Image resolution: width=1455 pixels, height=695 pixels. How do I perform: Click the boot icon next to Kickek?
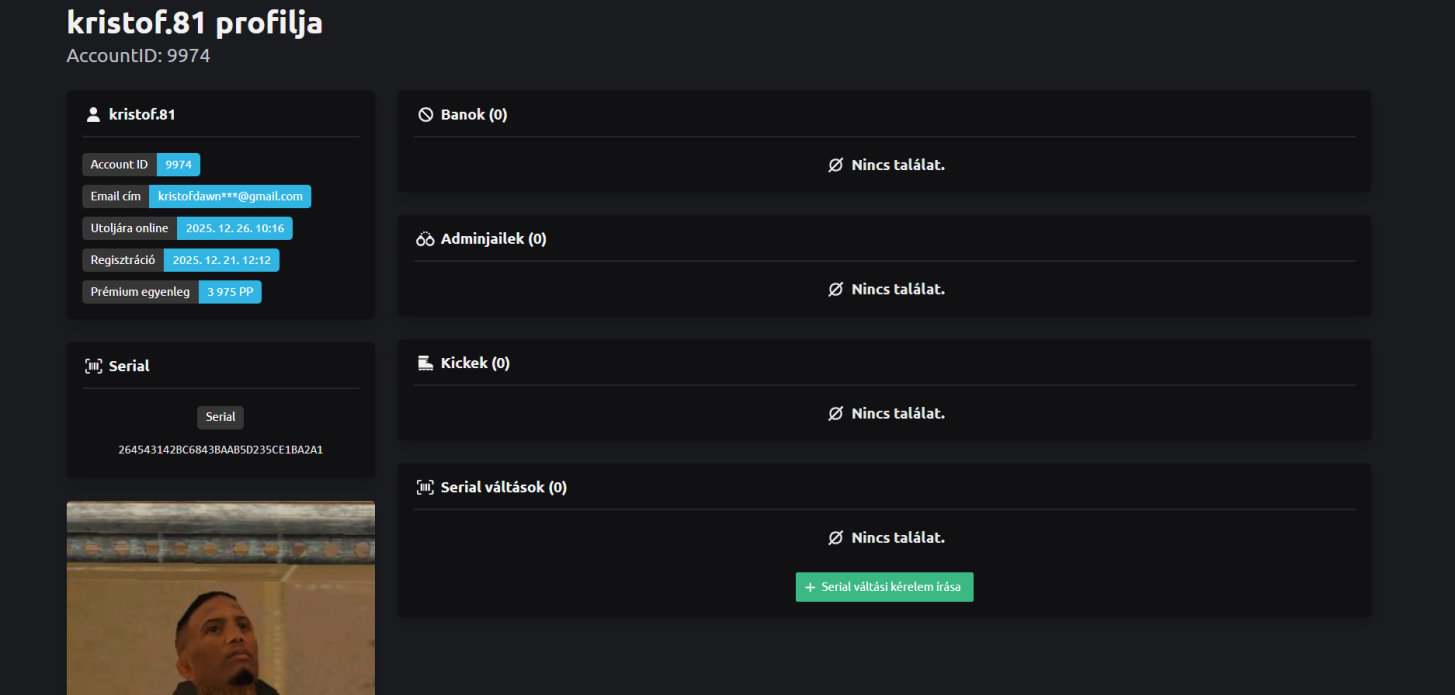point(425,363)
